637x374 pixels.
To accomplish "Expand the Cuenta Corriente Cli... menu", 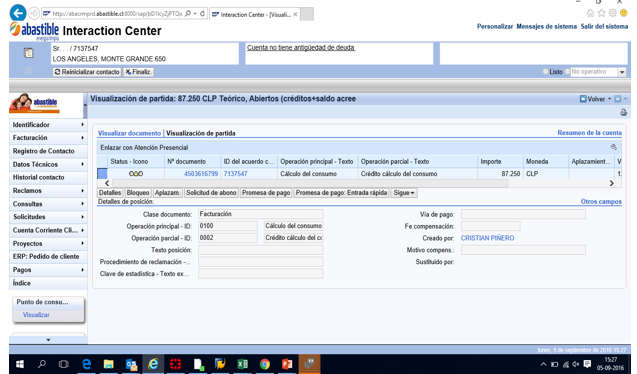I will click(x=48, y=230).
